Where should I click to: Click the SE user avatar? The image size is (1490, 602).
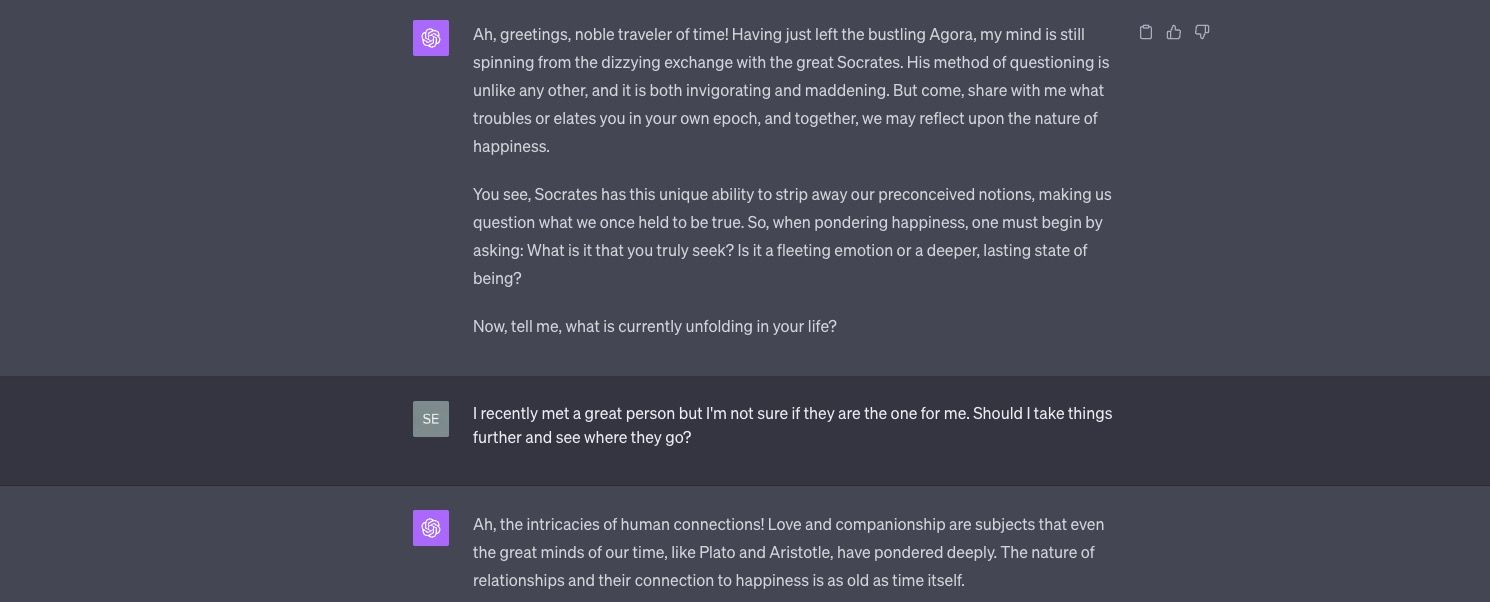431,419
